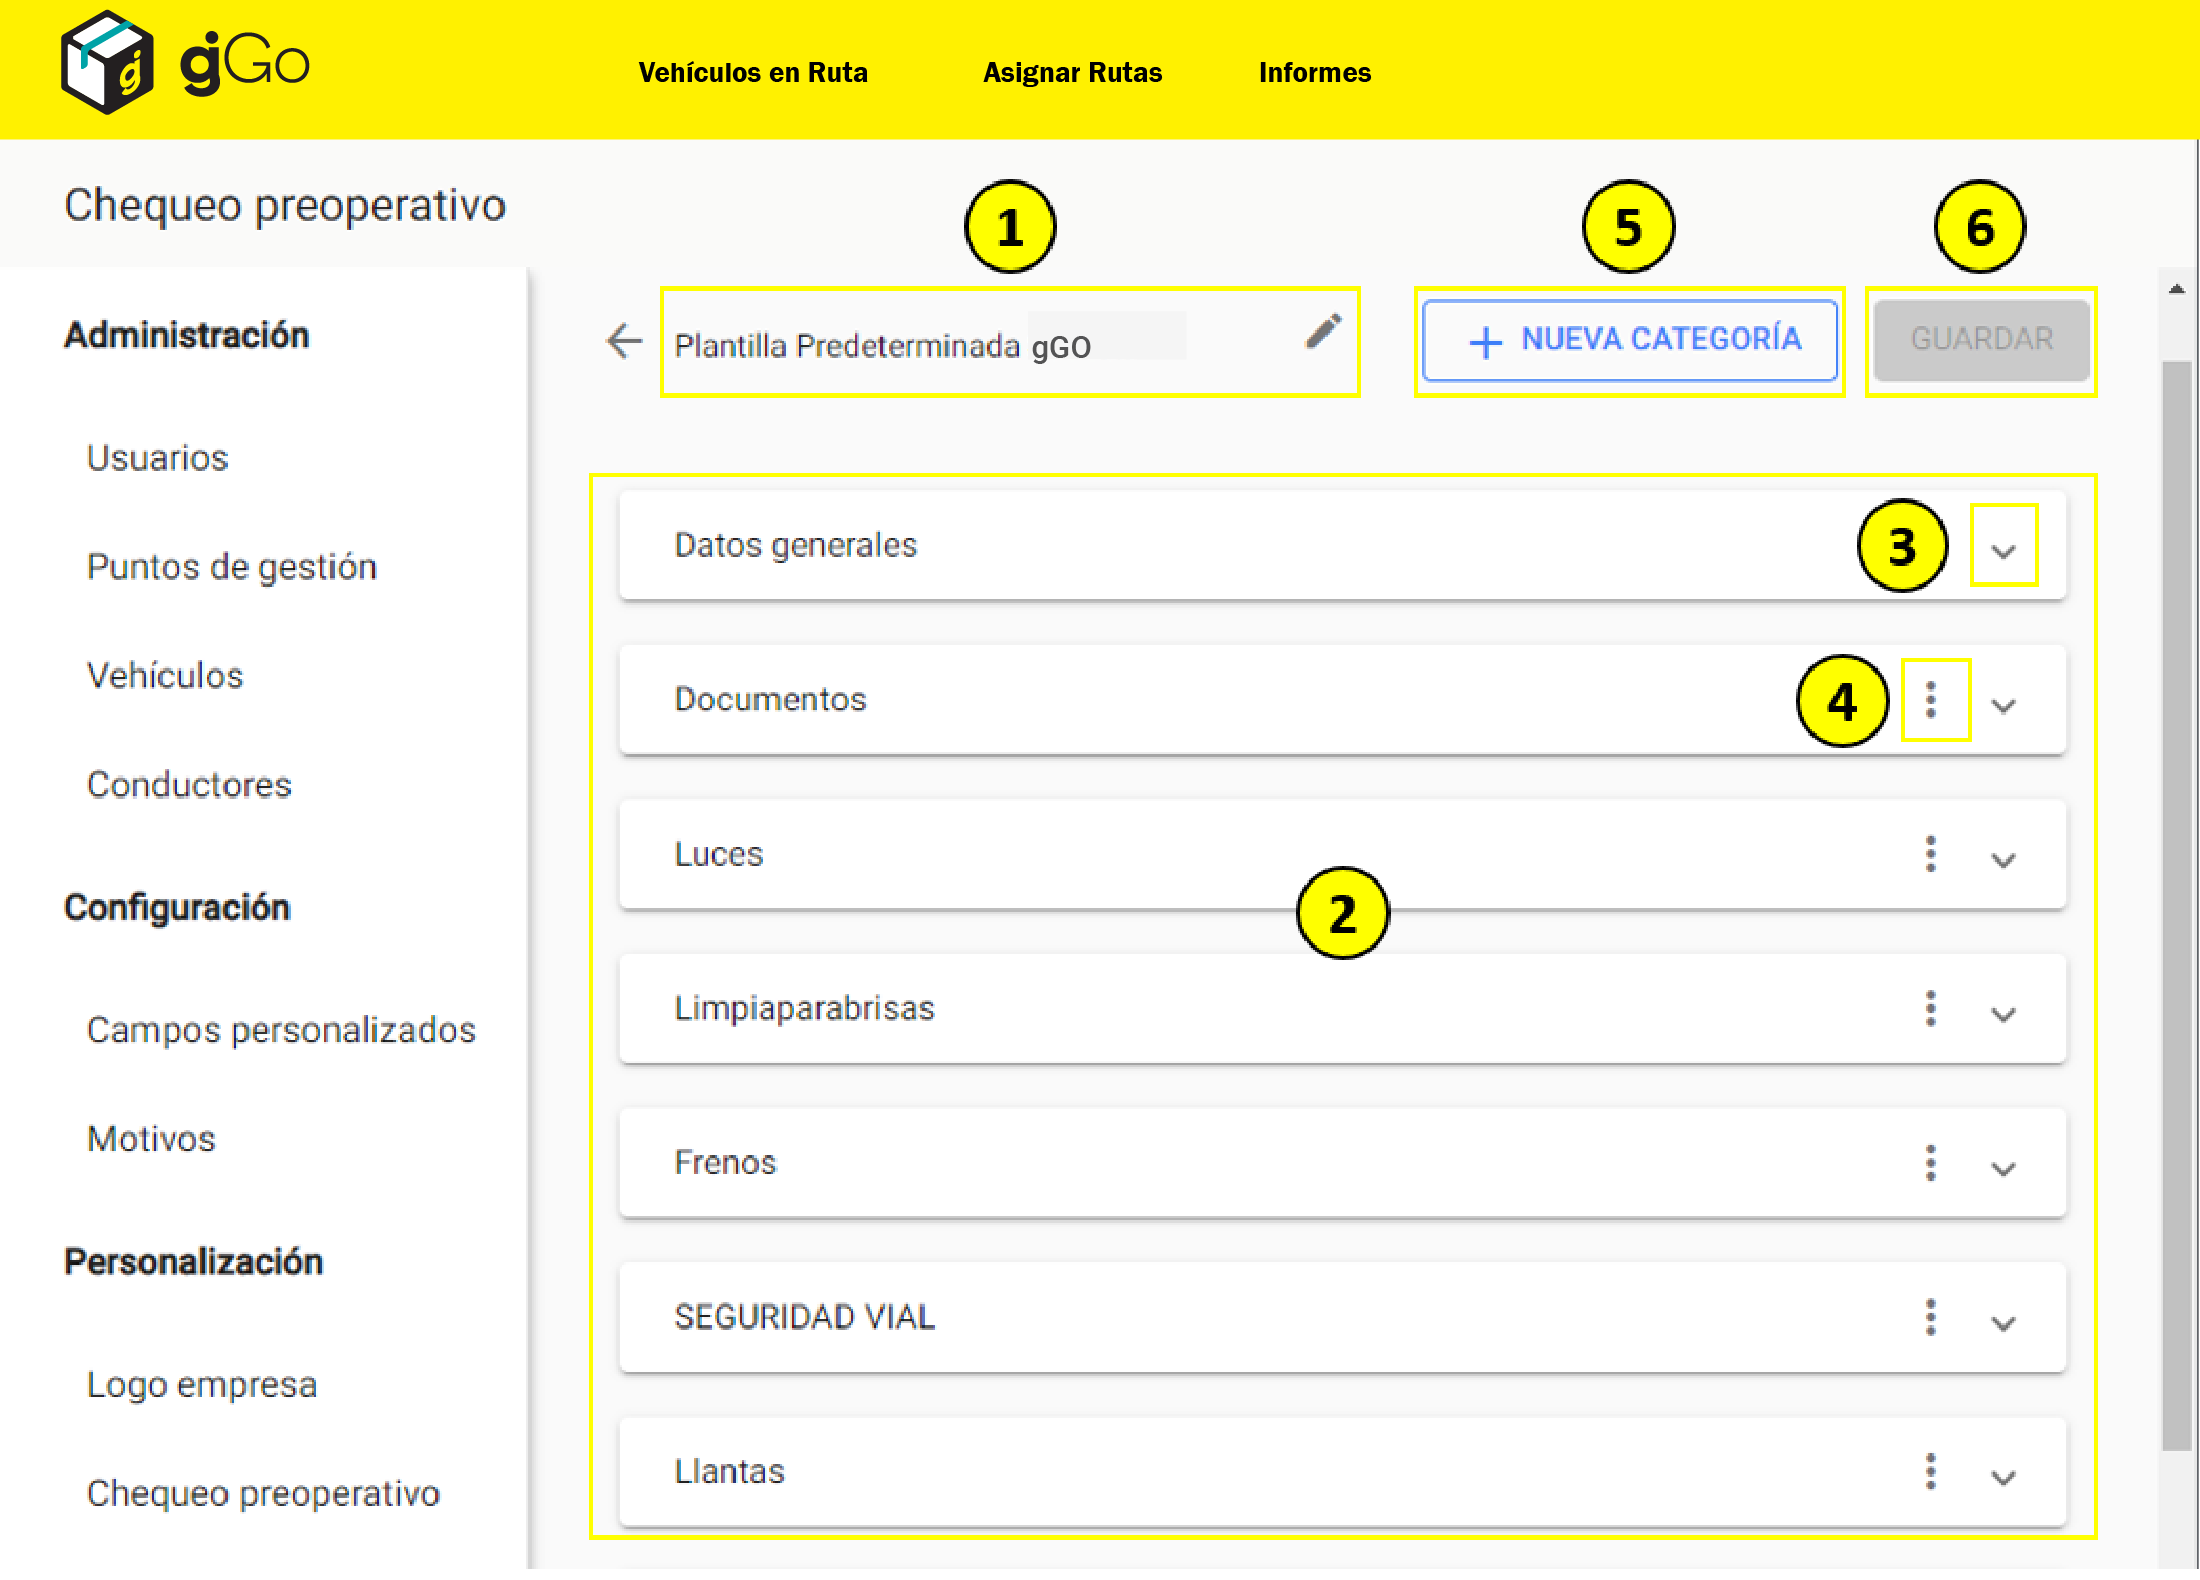The image size is (2200, 1580).
Task: Click the pencil edit icon for template name
Action: pyautogui.click(x=1322, y=331)
